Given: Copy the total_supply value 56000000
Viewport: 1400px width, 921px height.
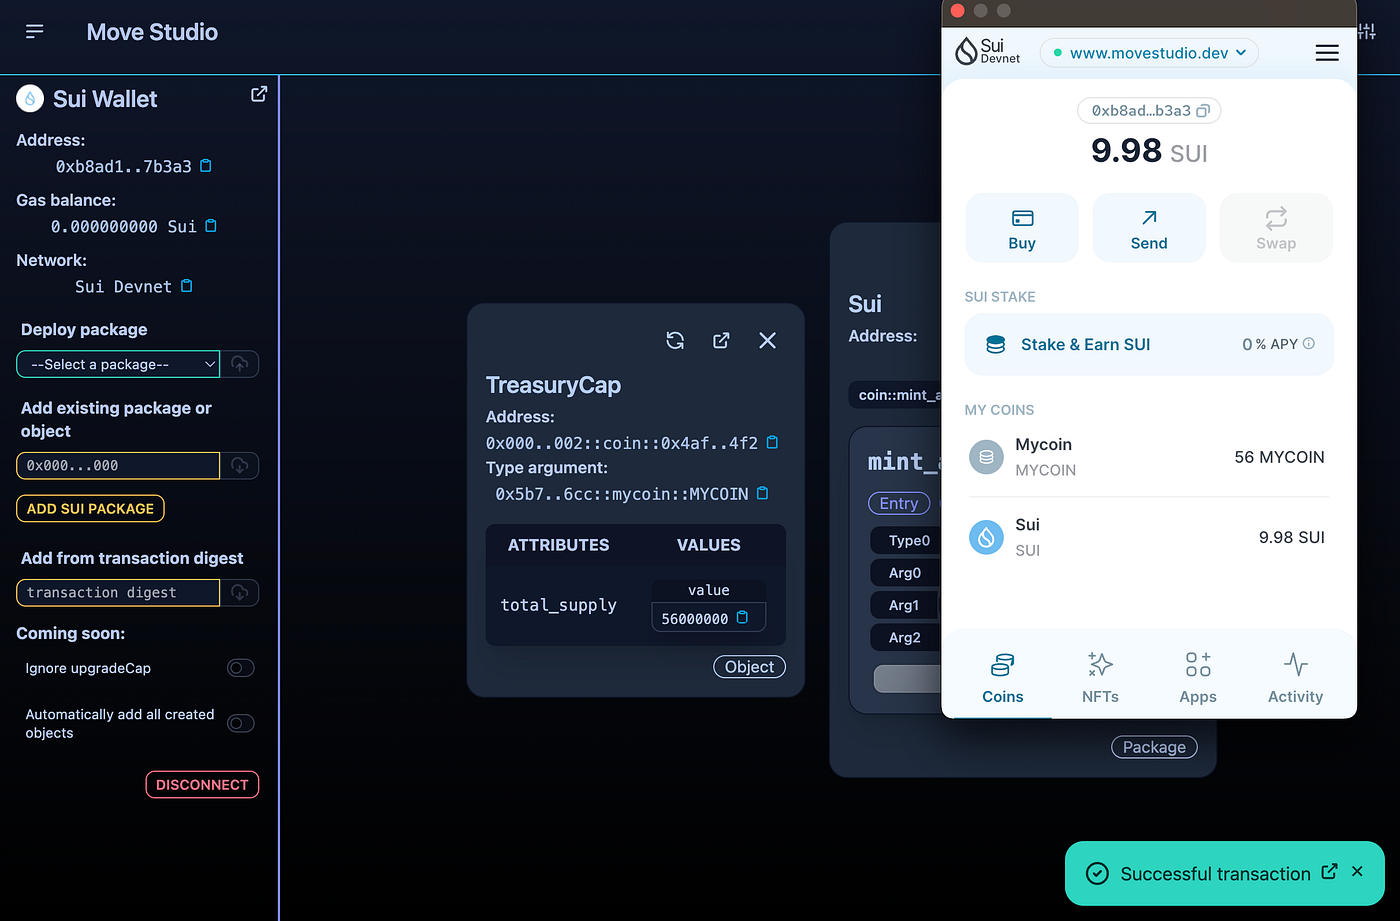Looking at the screenshot, I should coord(742,618).
